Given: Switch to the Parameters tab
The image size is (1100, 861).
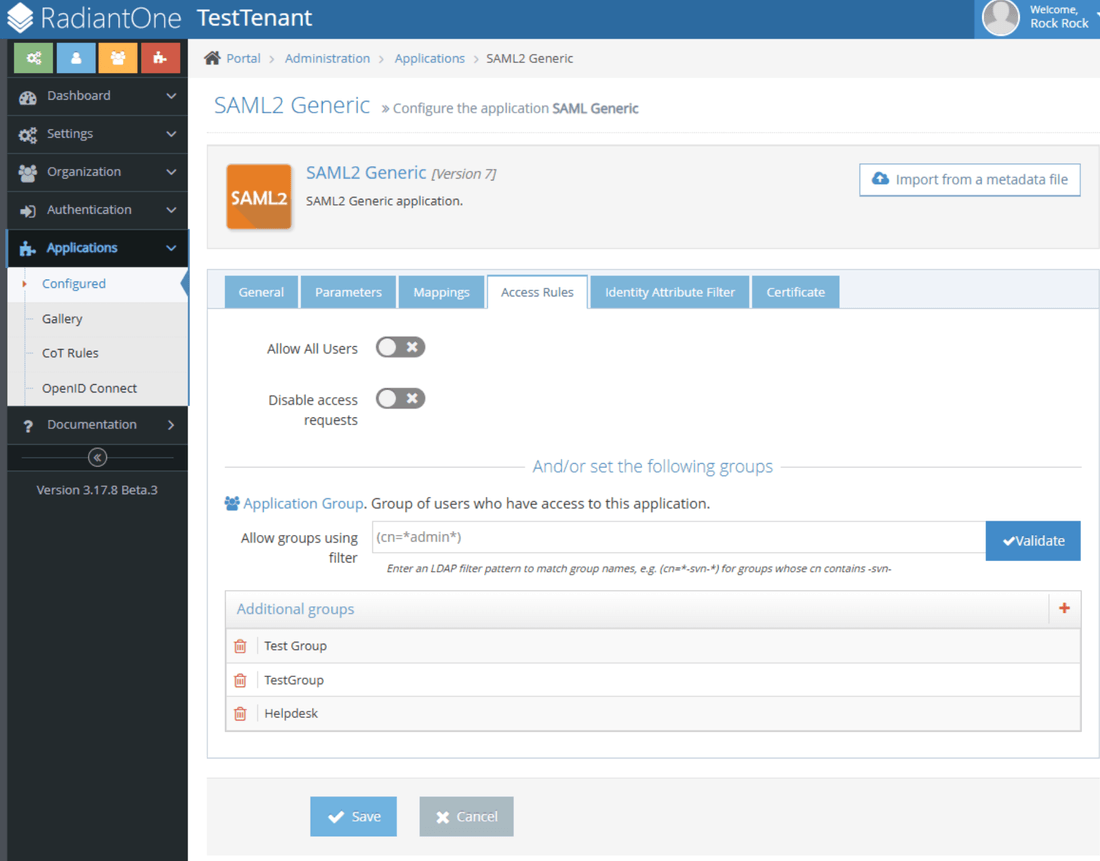Looking at the screenshot, I should coord(348,292).
